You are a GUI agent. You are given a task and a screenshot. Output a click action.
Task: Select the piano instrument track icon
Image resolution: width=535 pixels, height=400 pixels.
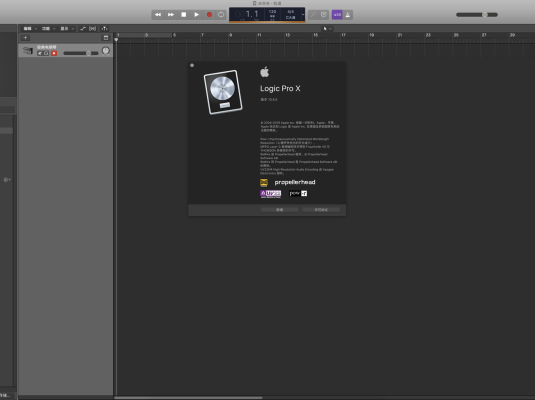tap(28, 51)
